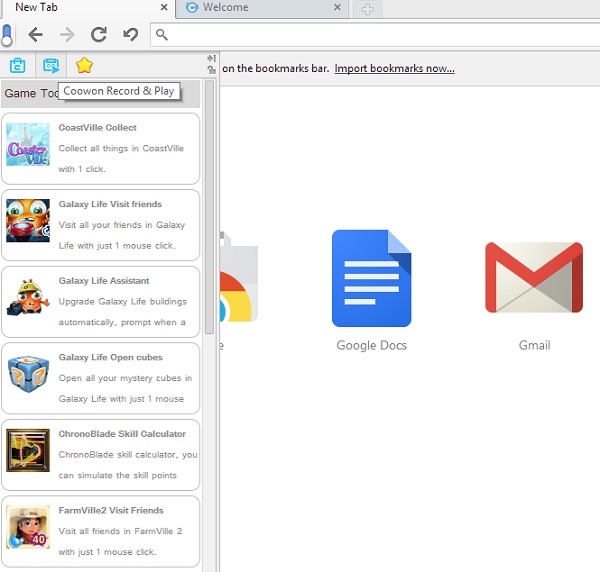Viewport: 600px width, 572px height.
Task: Click the Google Docs label text
Action: pos(372,345)
